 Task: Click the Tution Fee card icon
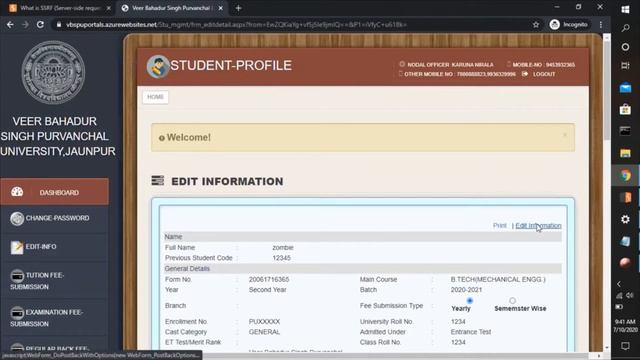tap(17, 276)
